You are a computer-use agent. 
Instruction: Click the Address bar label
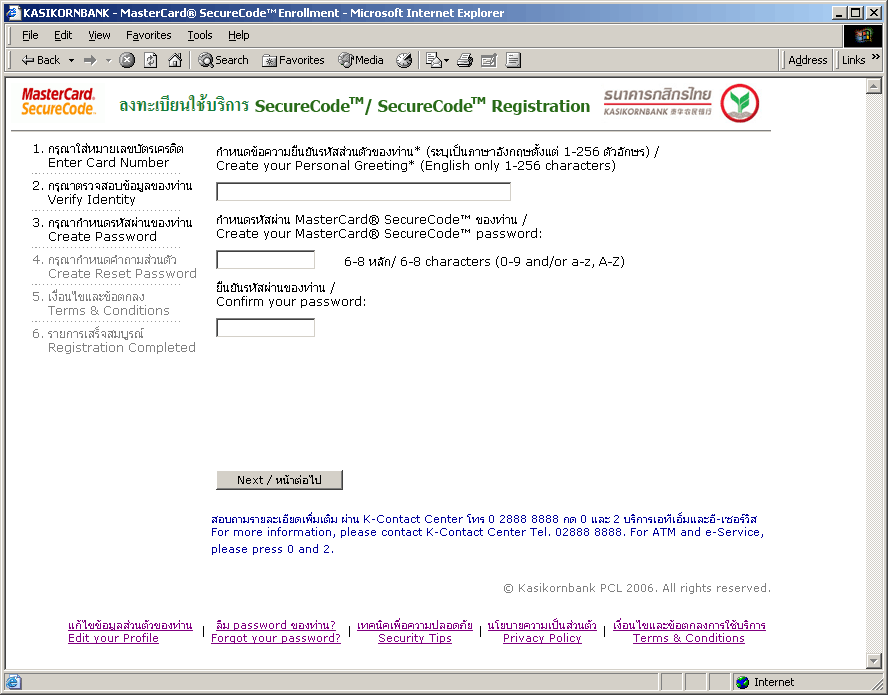click(x=808, y=60)
